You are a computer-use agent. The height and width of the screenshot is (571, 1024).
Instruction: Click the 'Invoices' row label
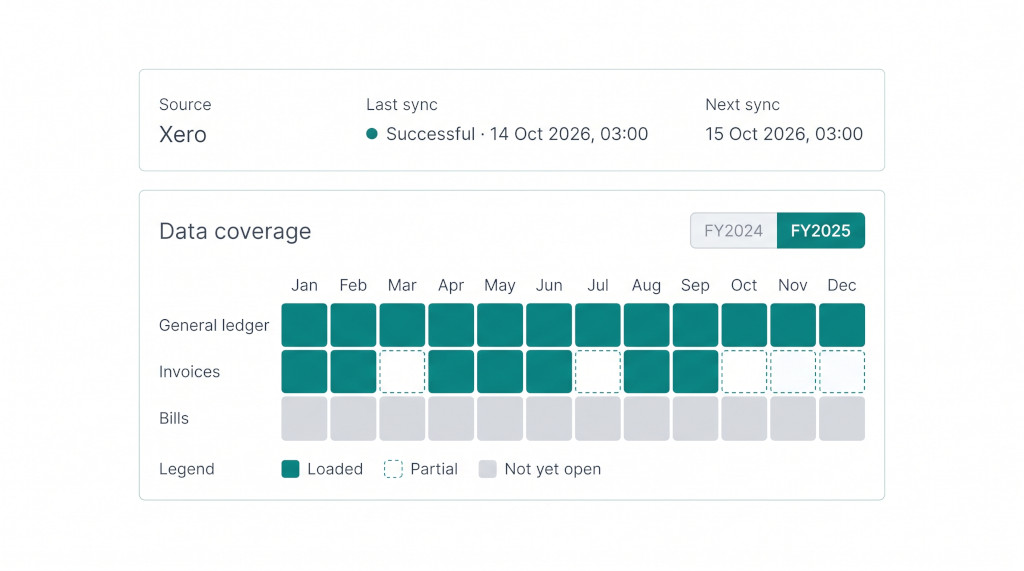click(x=189, y=372)
